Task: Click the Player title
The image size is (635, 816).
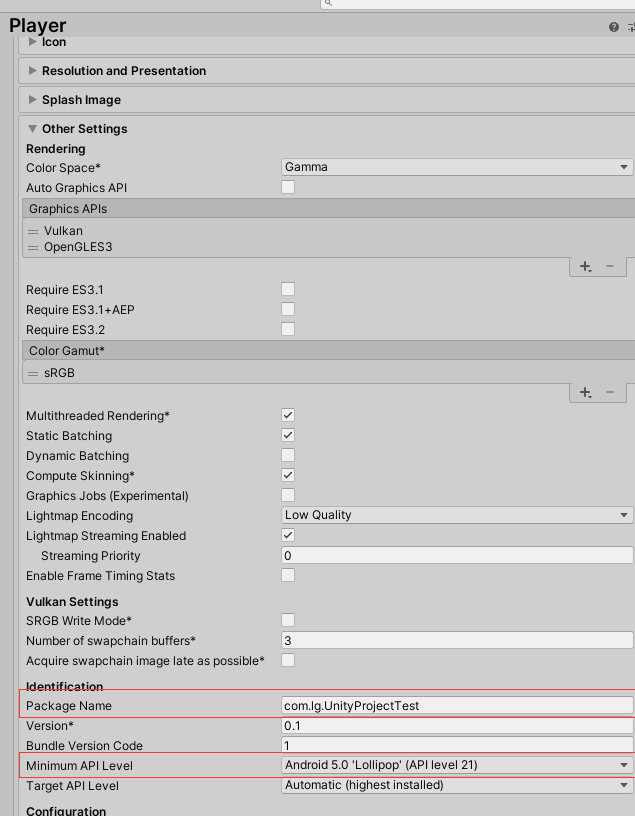Action: click(37, 26)
